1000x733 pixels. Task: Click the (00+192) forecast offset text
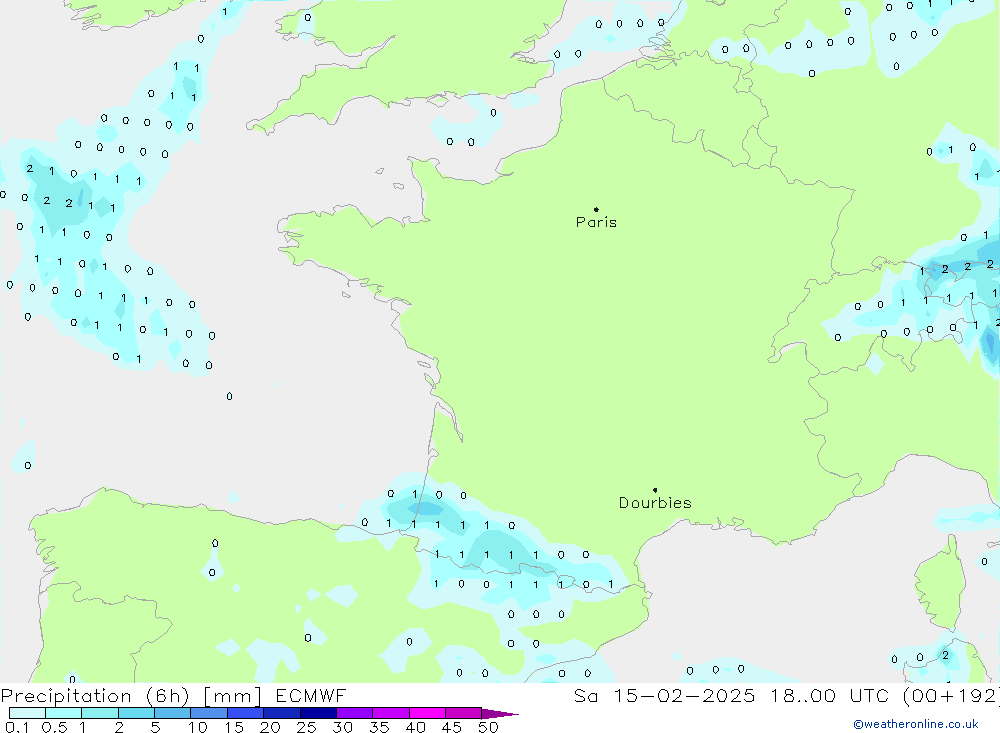click(x=951, y=695)
